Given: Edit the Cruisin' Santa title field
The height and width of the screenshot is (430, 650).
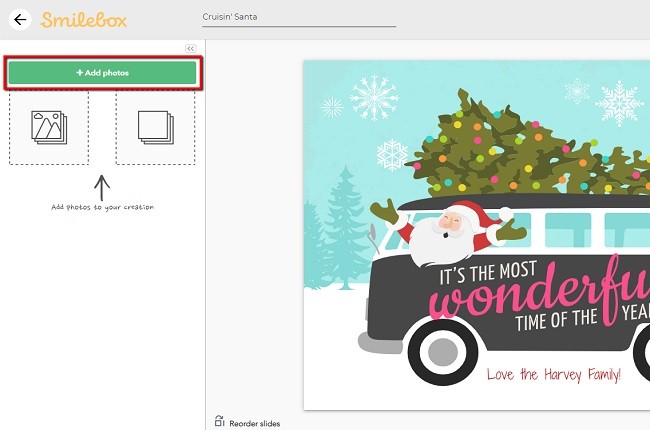Looking at the screenshot, I should (x=299, y=17).
